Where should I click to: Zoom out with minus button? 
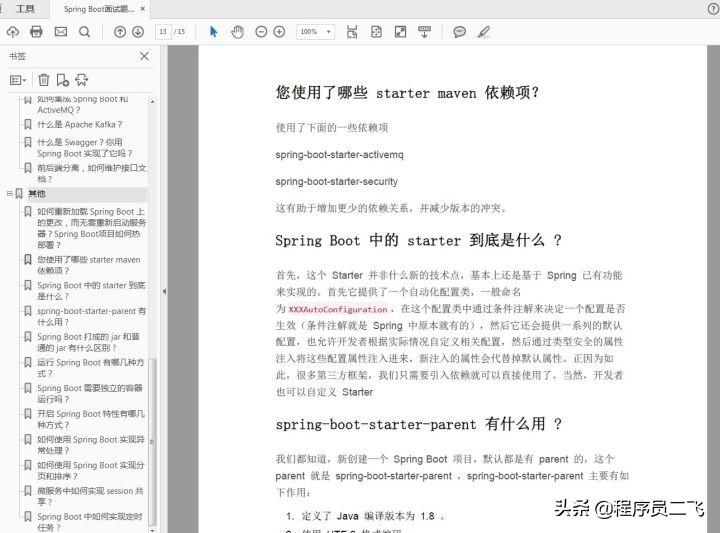pyautogui.click(x=261, y=32)
